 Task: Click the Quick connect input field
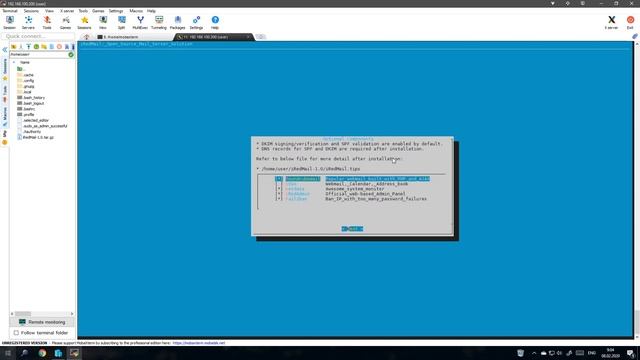tap(38, 36)
